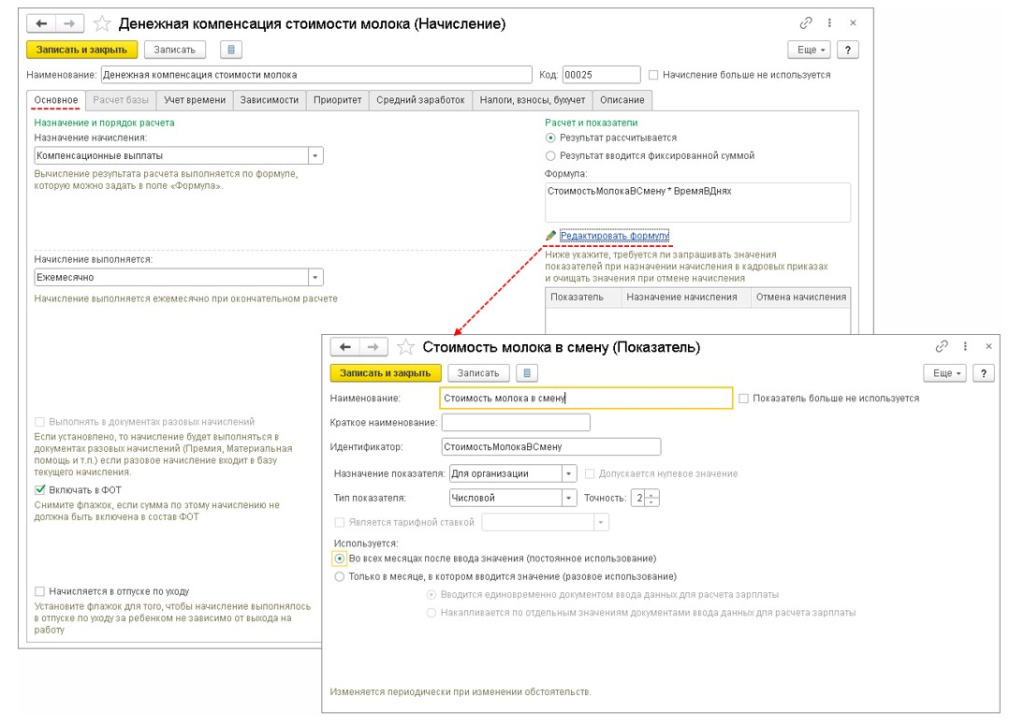The image size is (1024, 726).
Task: Click 'Записать и закрыть' in Начисление window
Action: click(x=82, y=50)
